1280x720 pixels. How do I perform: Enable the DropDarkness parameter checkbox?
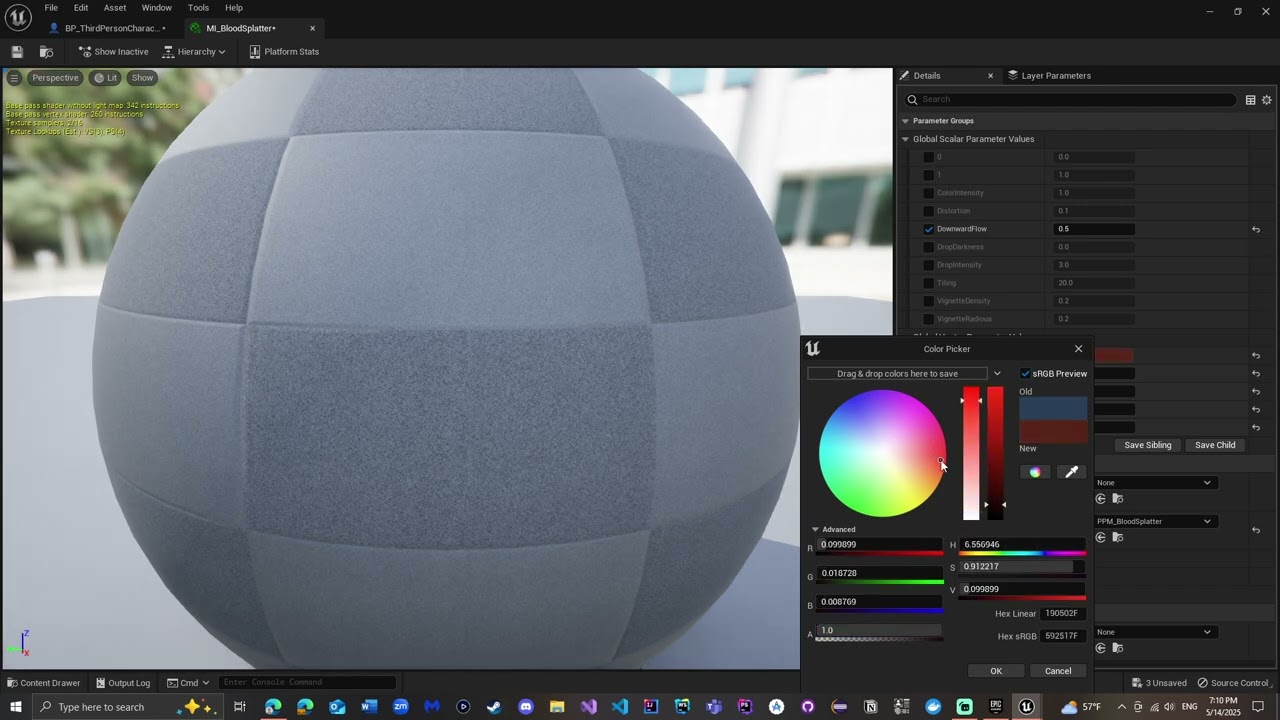tap(928, 247)
